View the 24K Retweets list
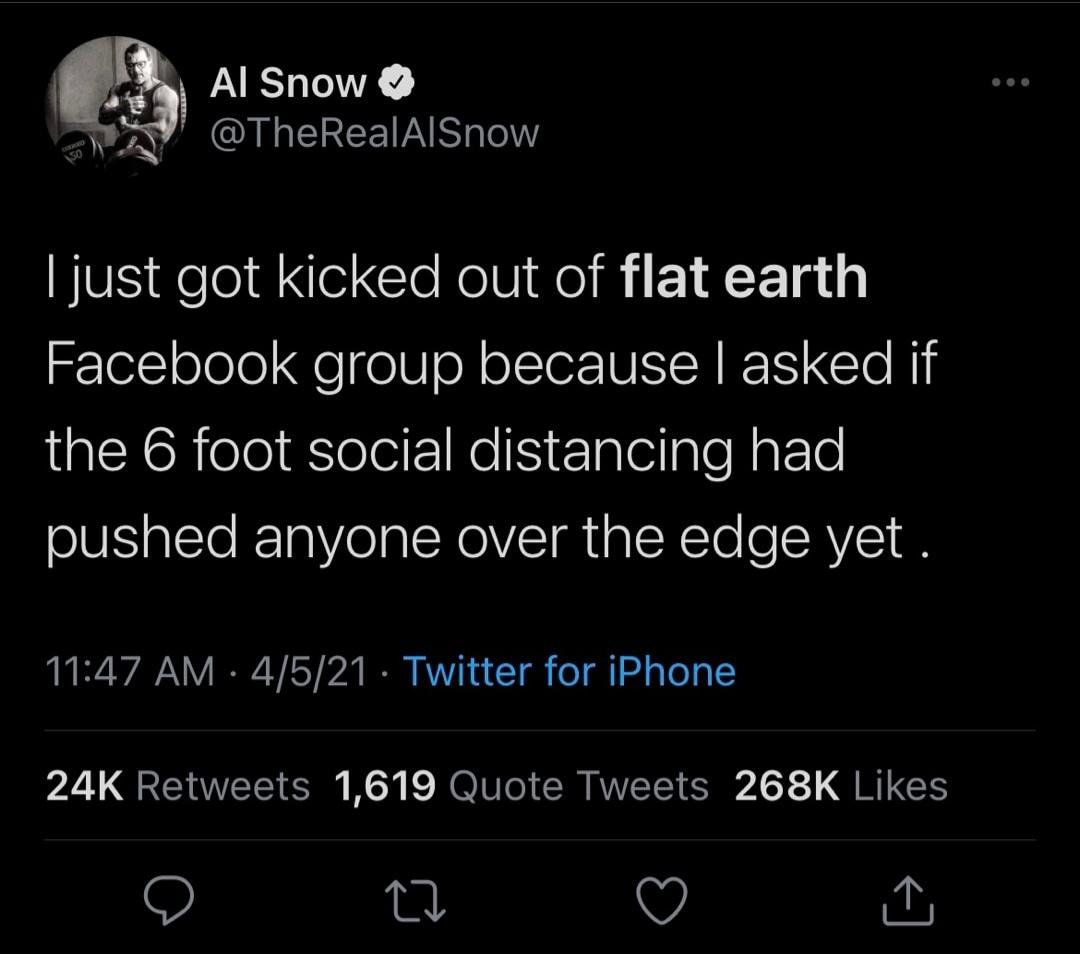 pos(178,786)
